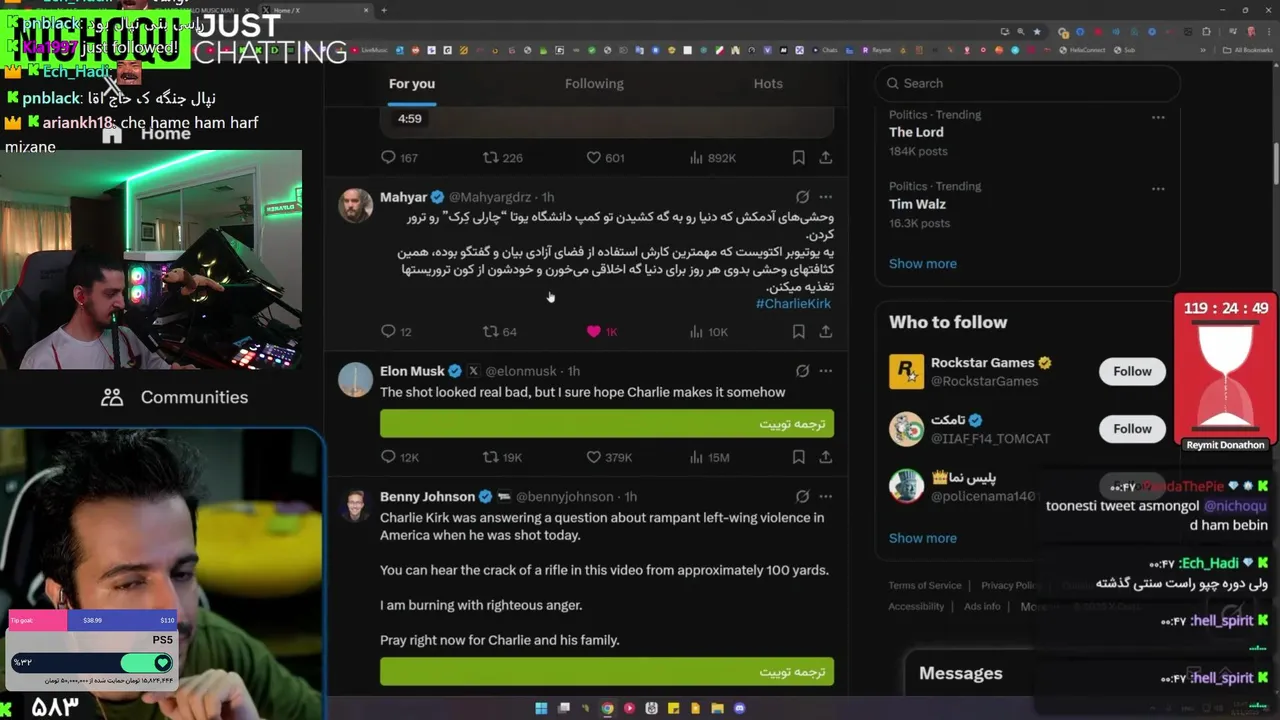View analytics of Mahyar's tweet (10K)
1280x720 pixels.
pos(709,331)
